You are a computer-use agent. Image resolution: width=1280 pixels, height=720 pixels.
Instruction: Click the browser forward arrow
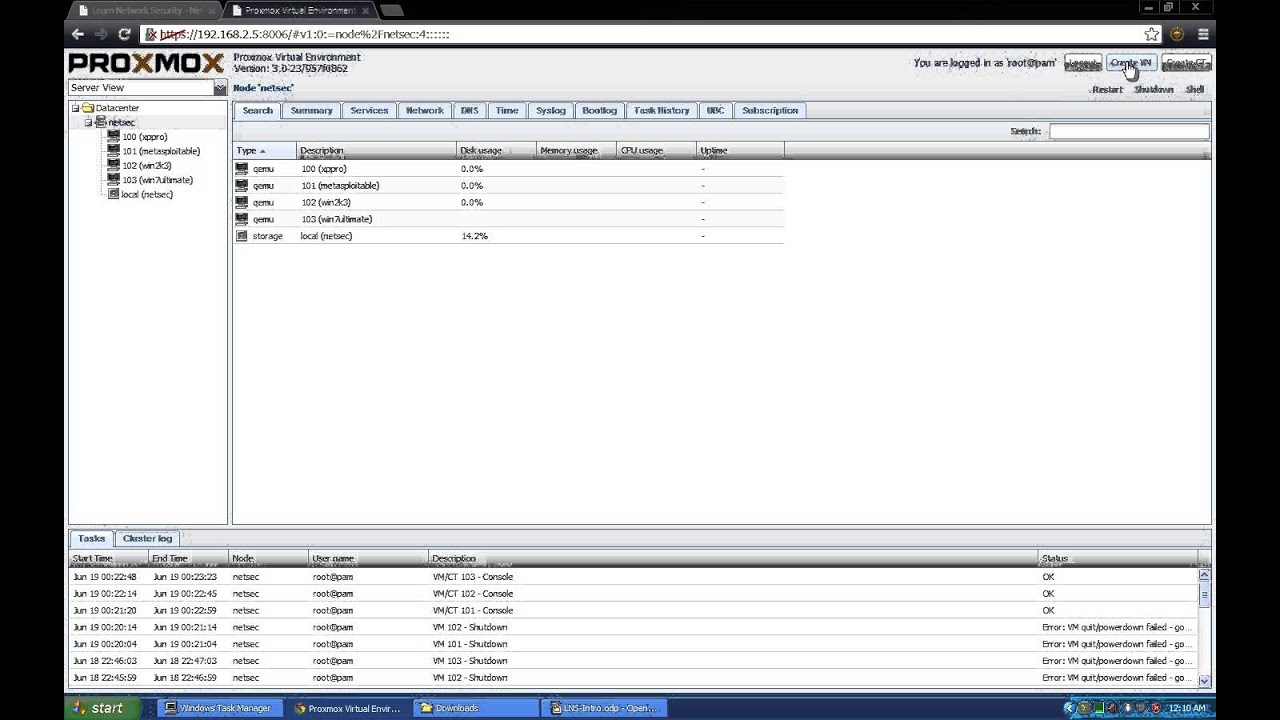point(101,34)
